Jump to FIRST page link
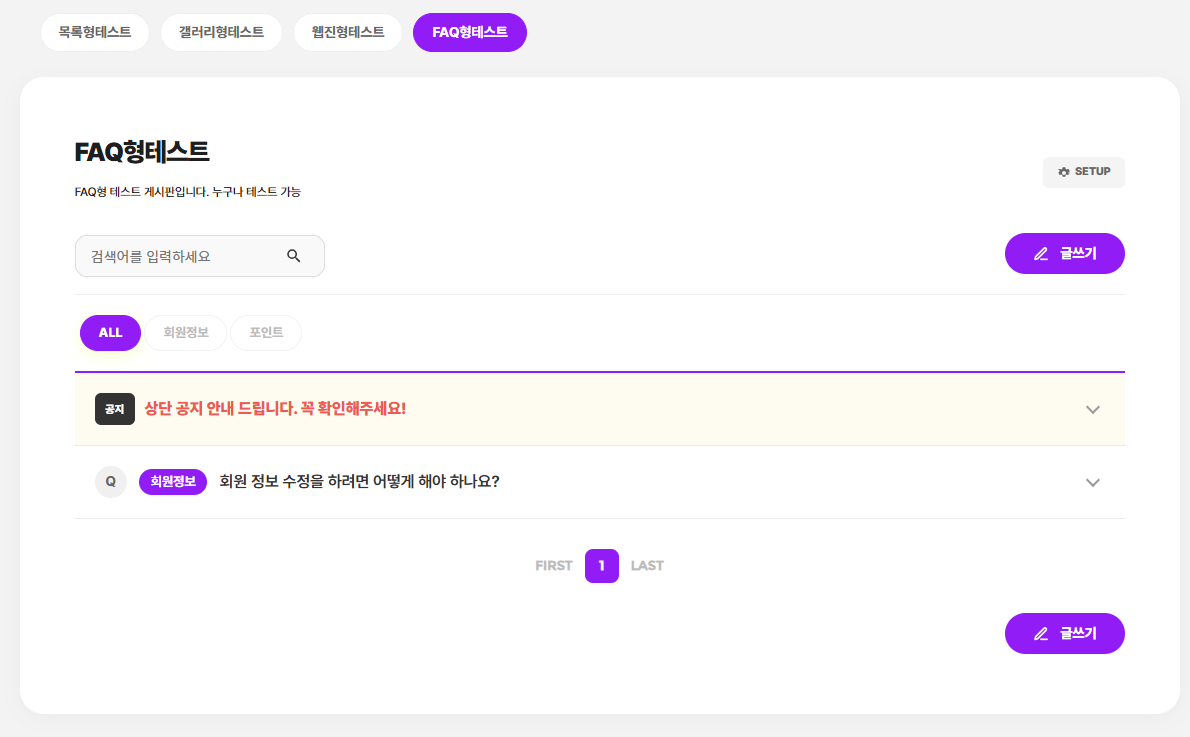 pyautogui.click(x=554, y=566)
